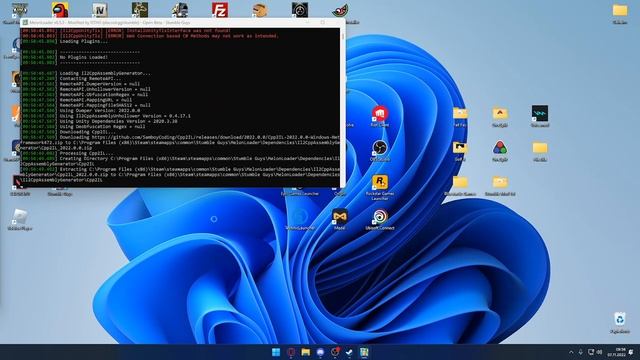Open the plain yellow folder below the teal-wave icon
Image resolution: width=640 pixels, height=360 pixels.
coord(540,148)
